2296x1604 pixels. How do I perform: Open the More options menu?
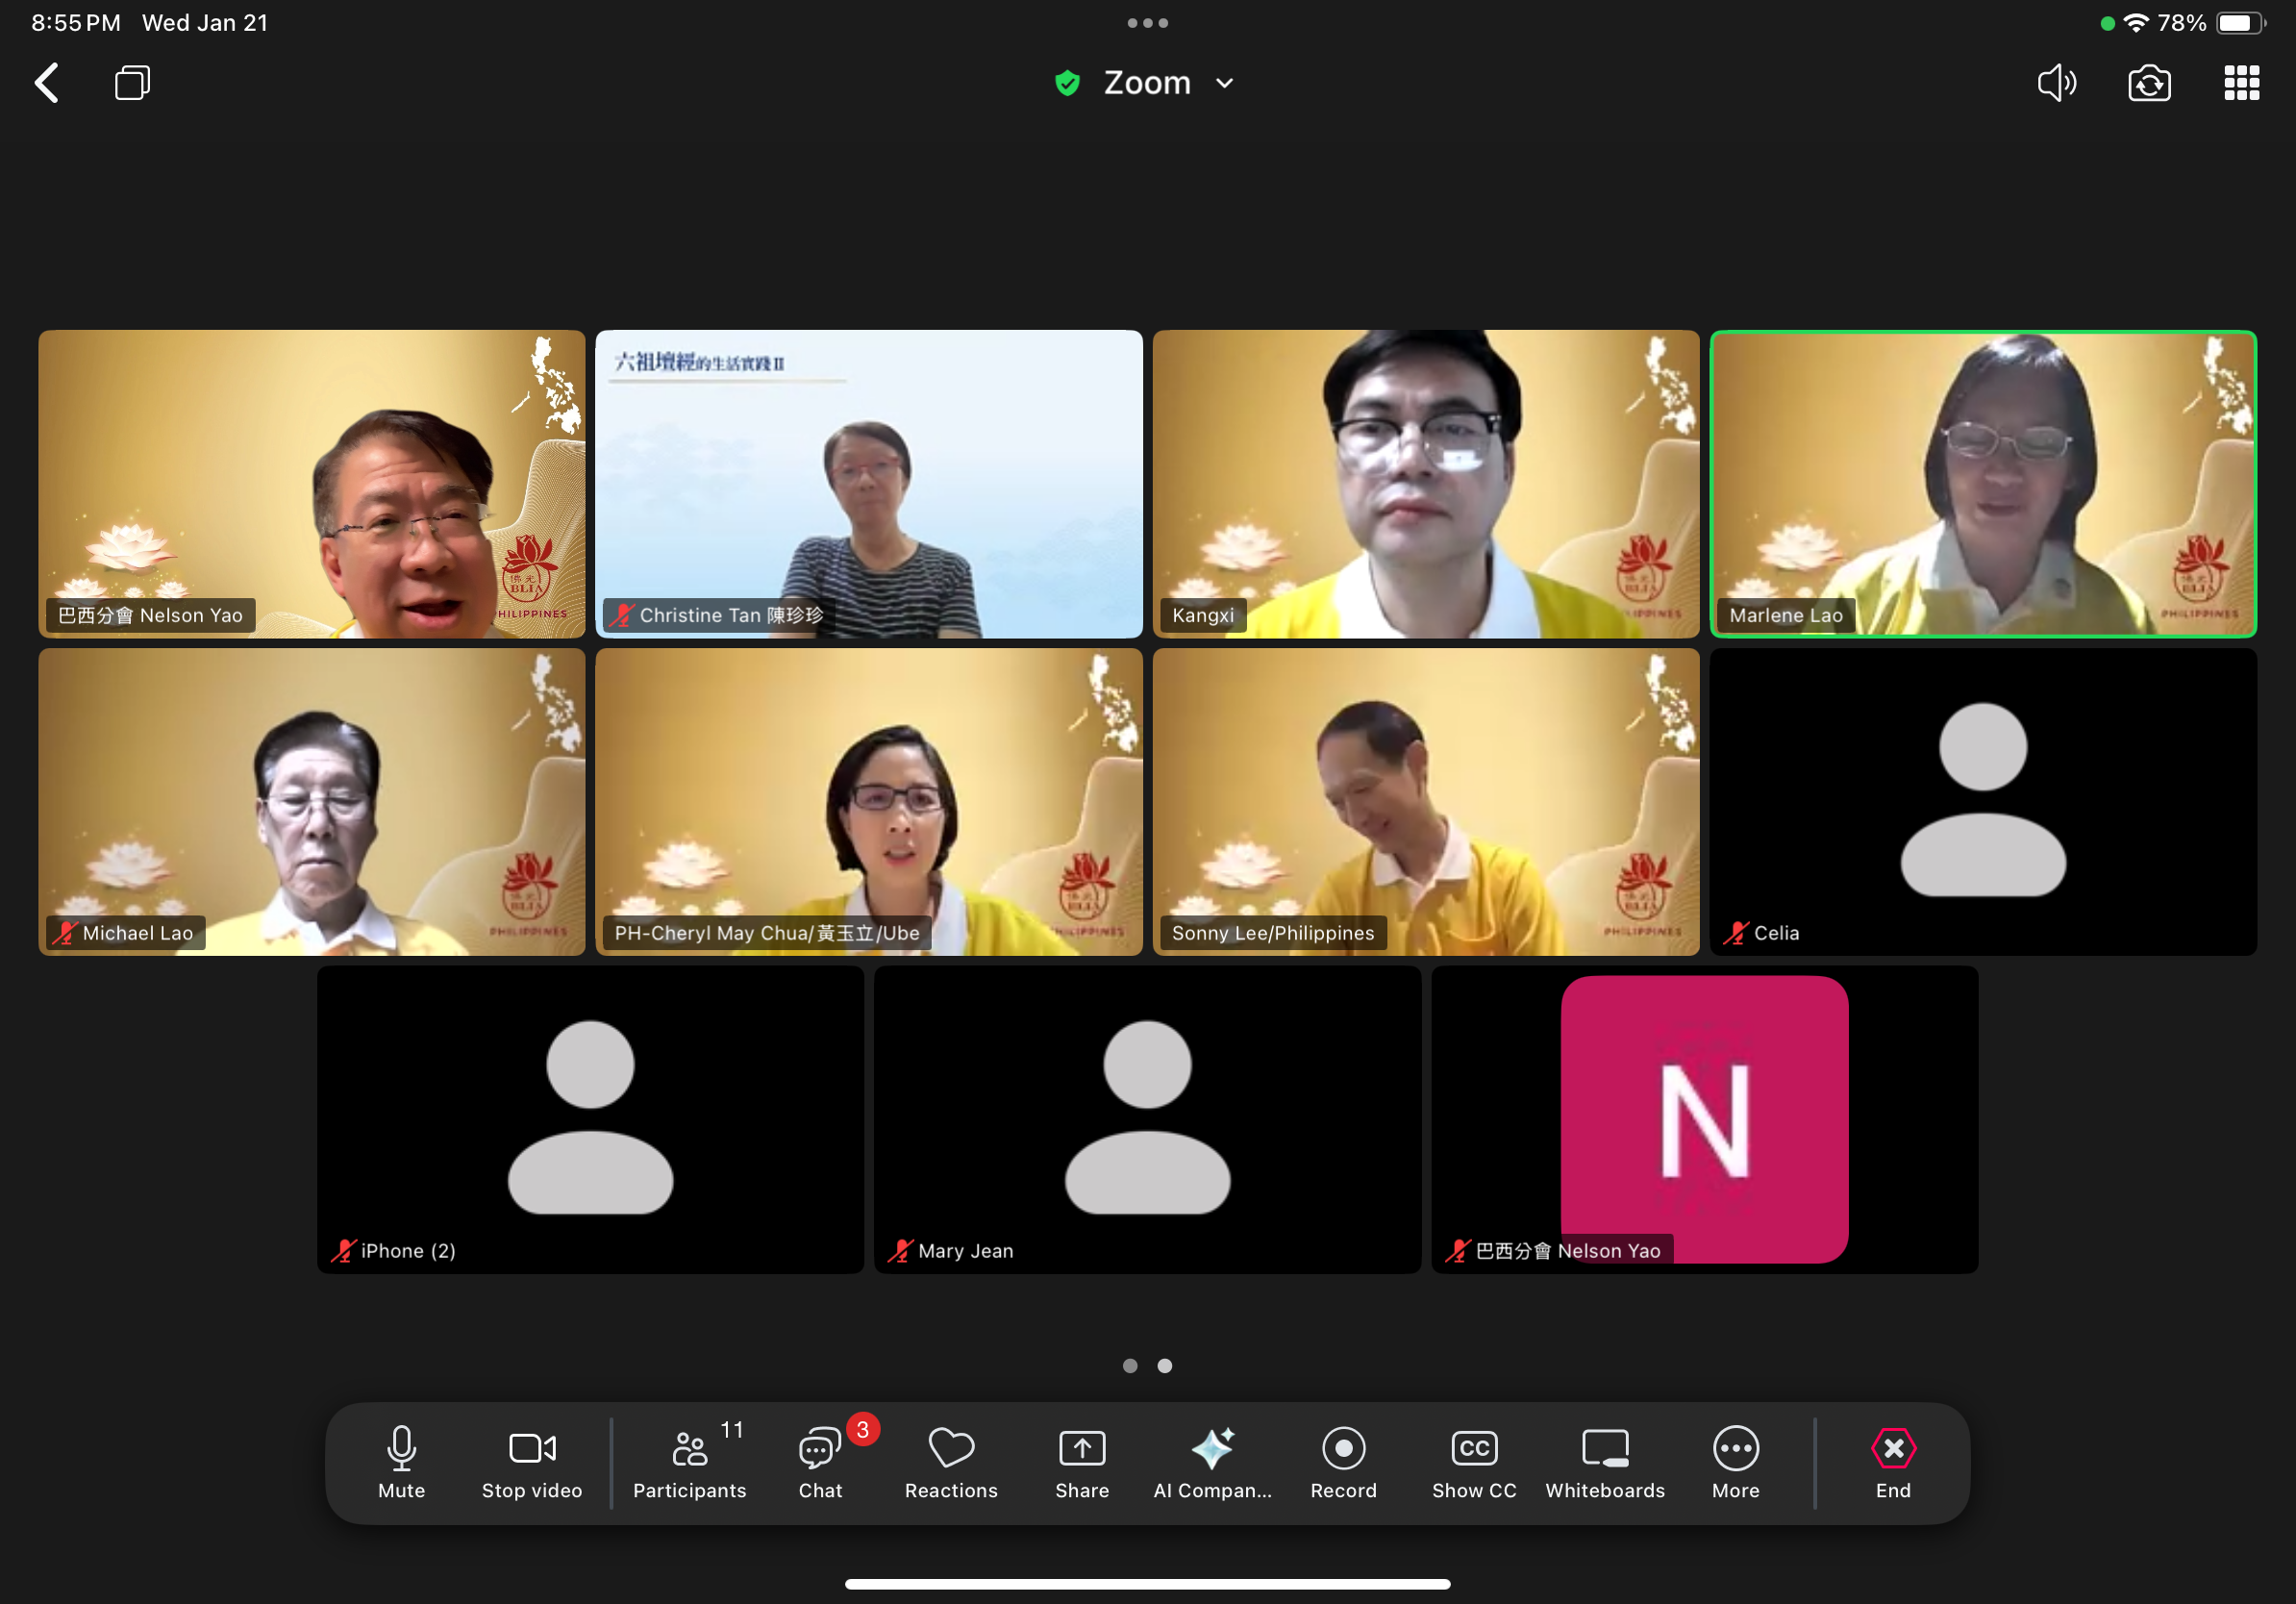(1735, 1461)
